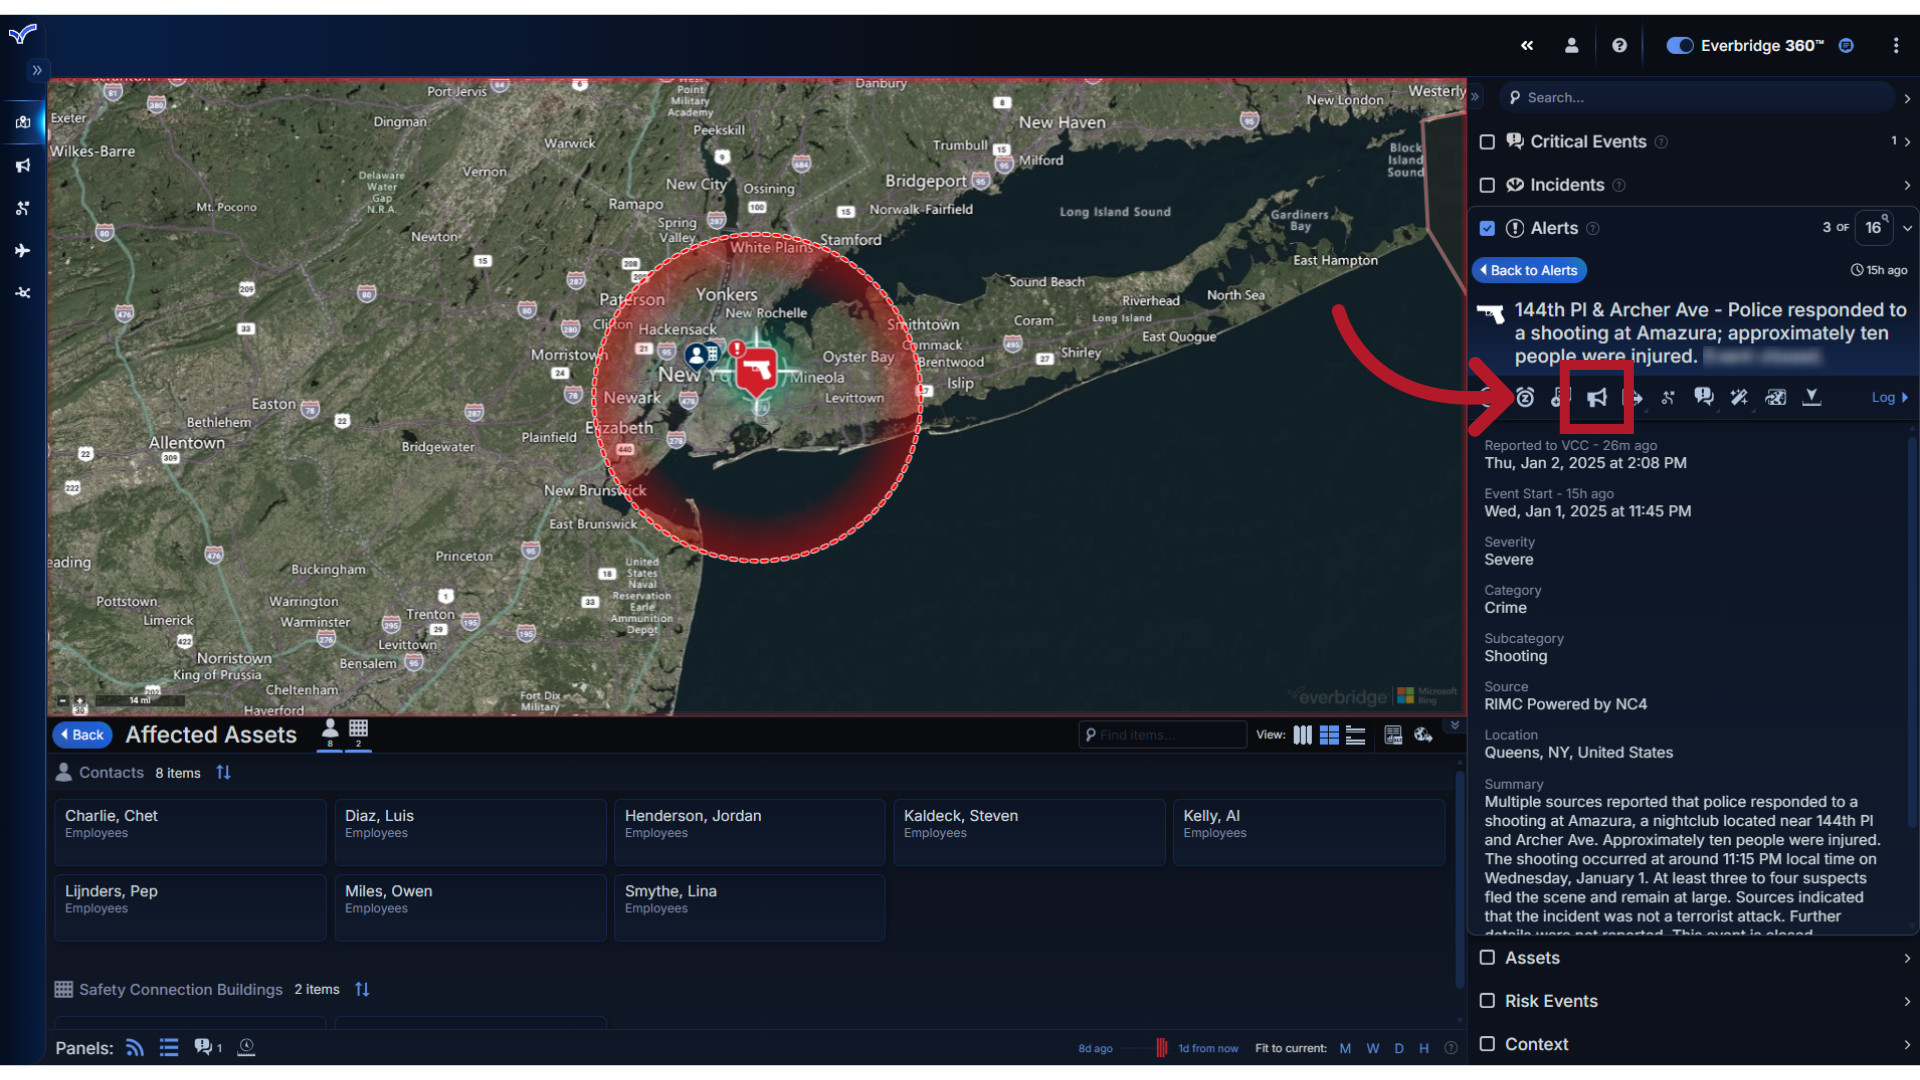Expand the Assets section arrow

pyautogui.click(x=1907, y=958)
